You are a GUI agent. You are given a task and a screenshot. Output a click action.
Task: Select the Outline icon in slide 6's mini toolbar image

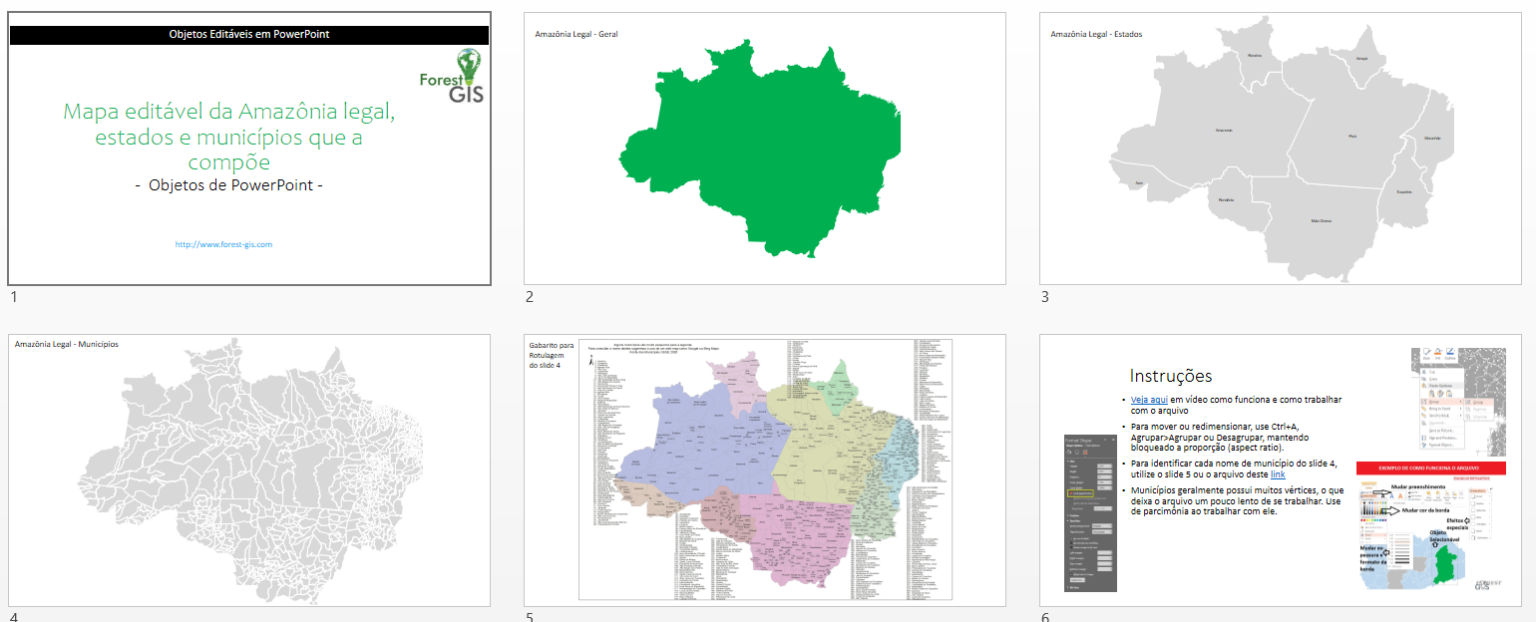point(1450,353)
